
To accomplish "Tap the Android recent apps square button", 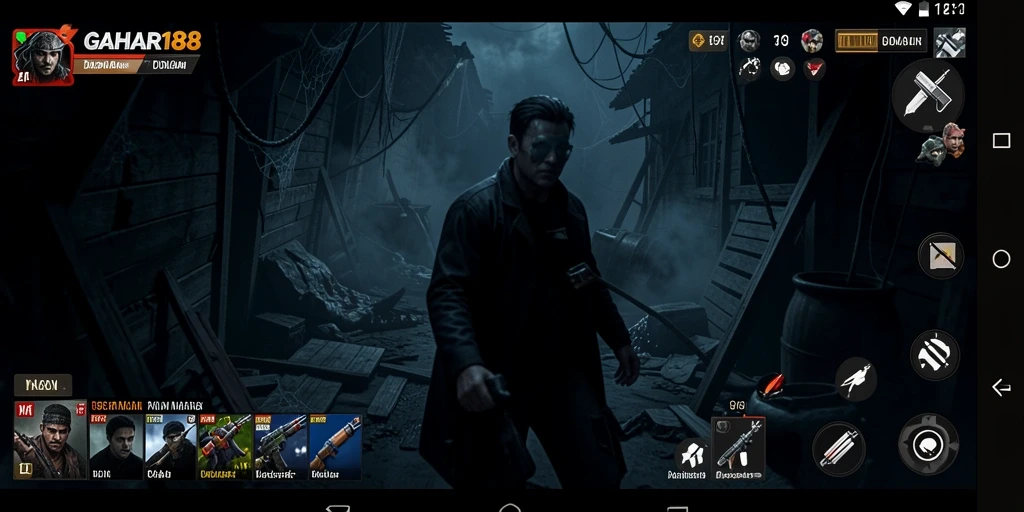I will pyautogui.click(x=1001, y=140).
